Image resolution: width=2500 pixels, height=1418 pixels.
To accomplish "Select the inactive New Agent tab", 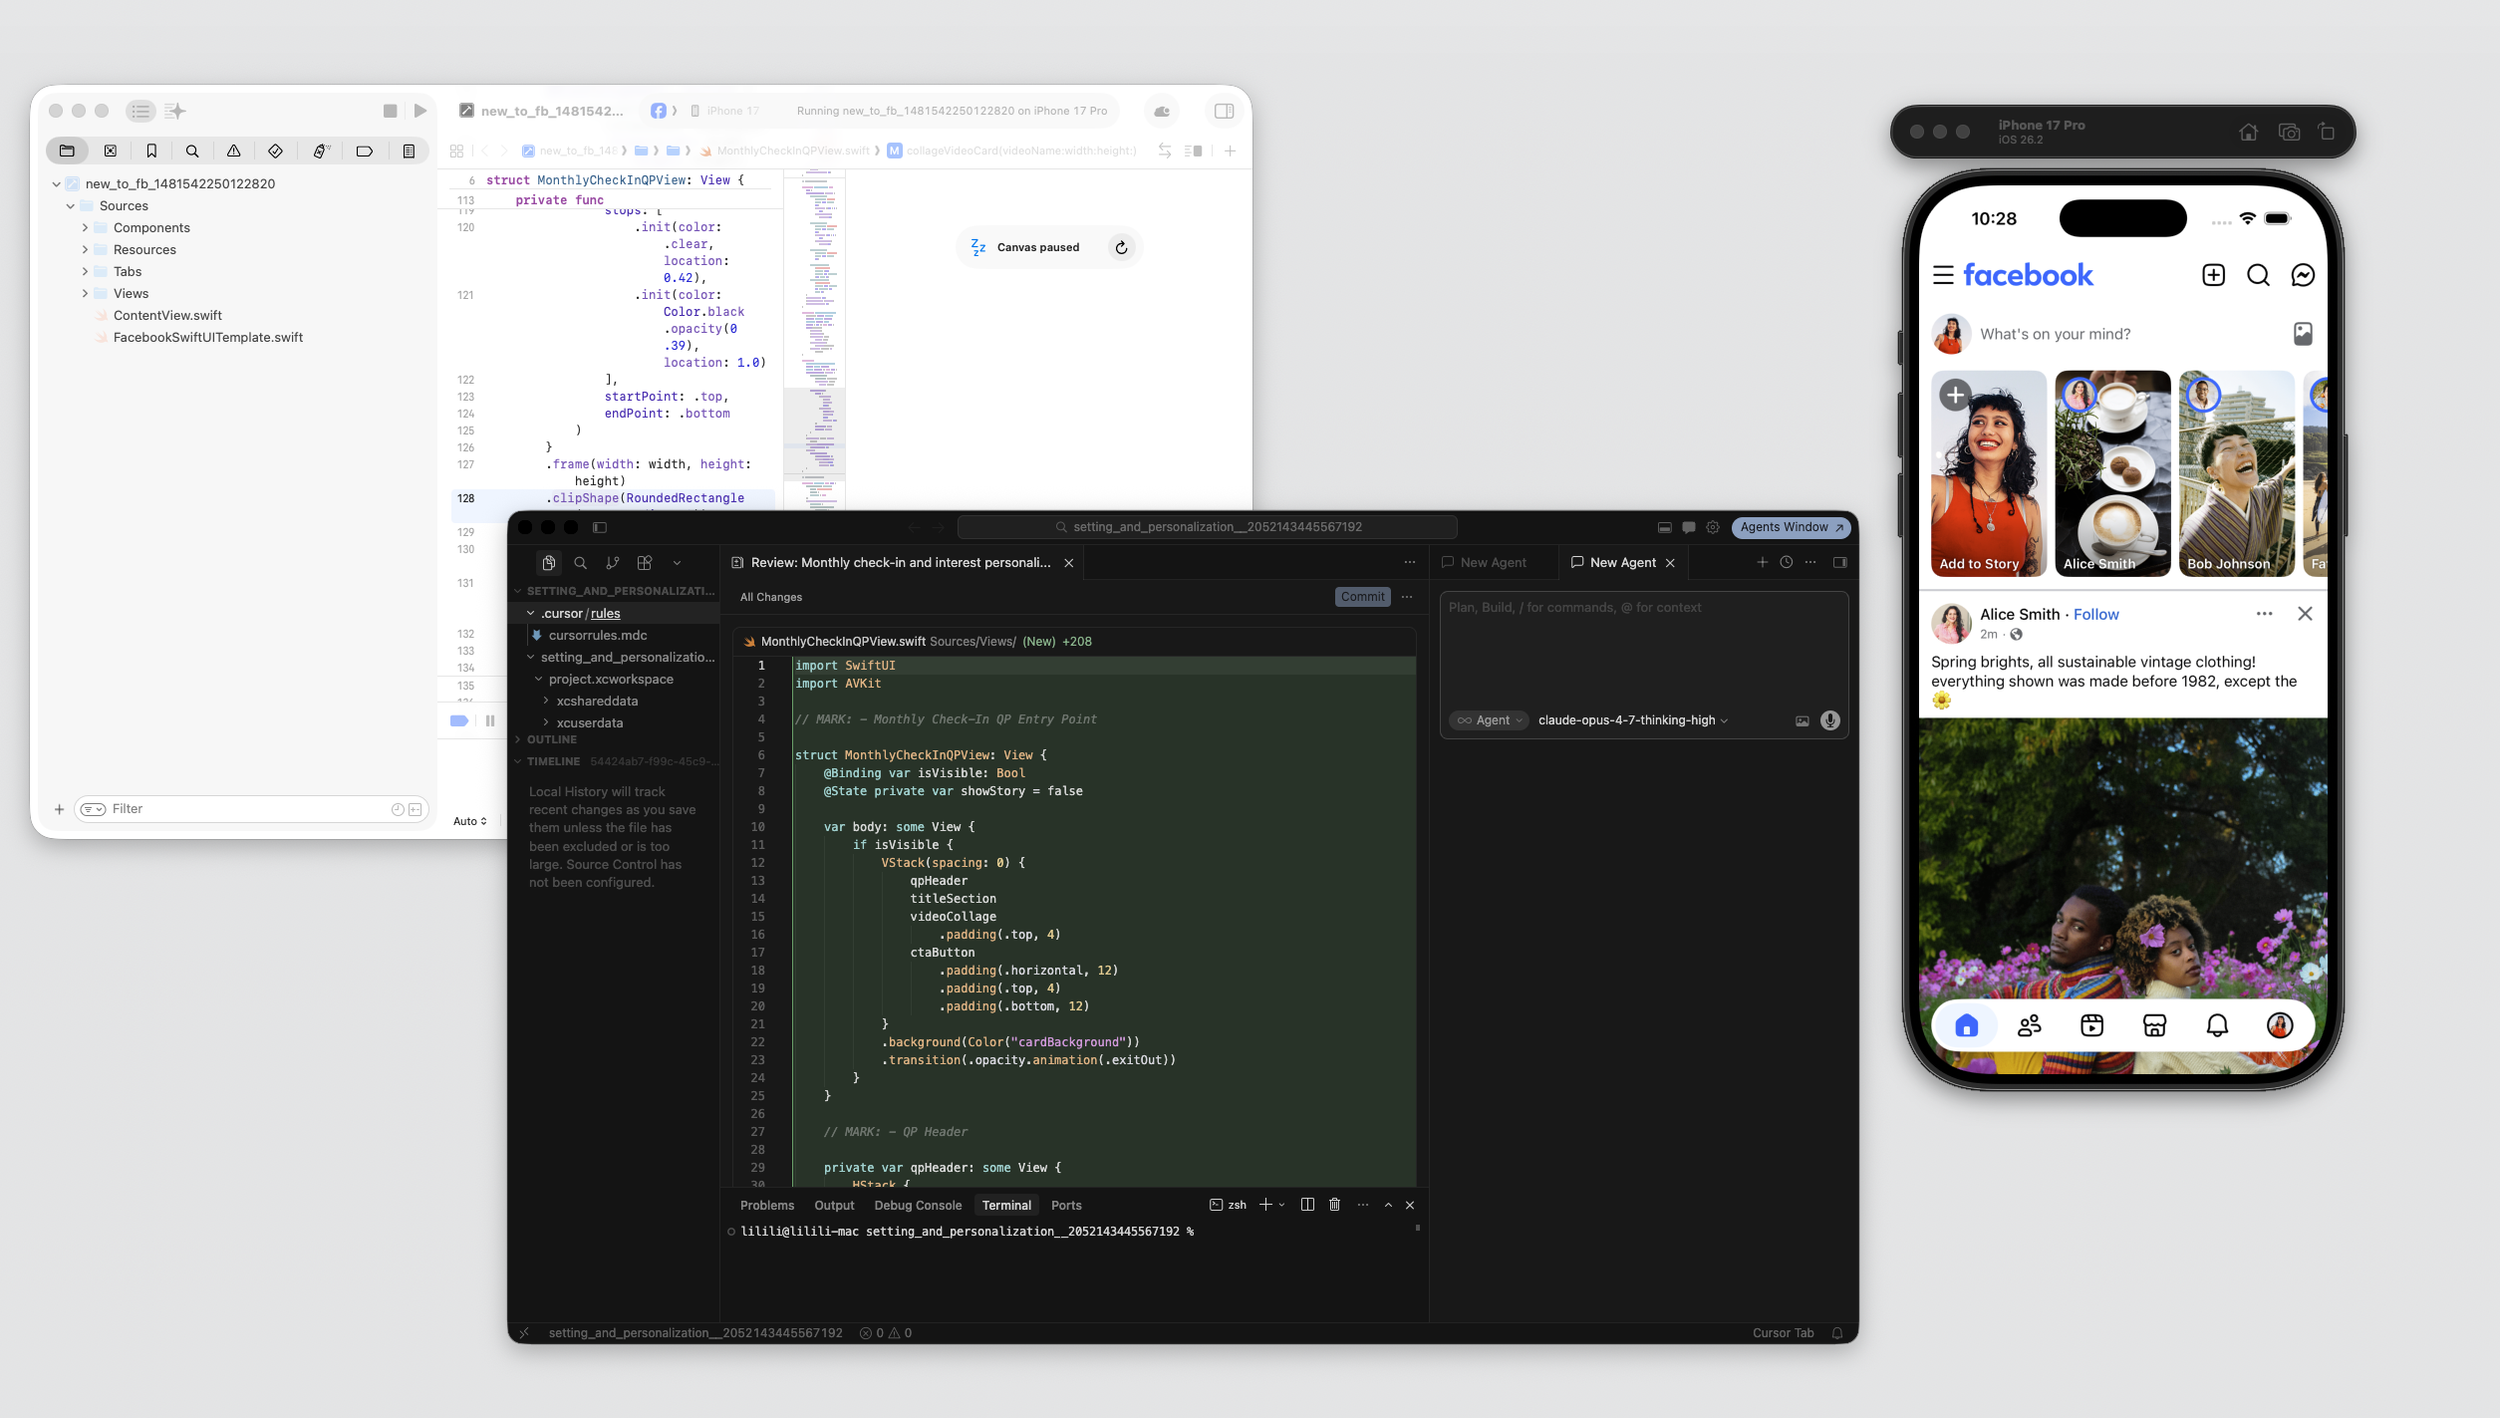I will (x=1492, y=563).
